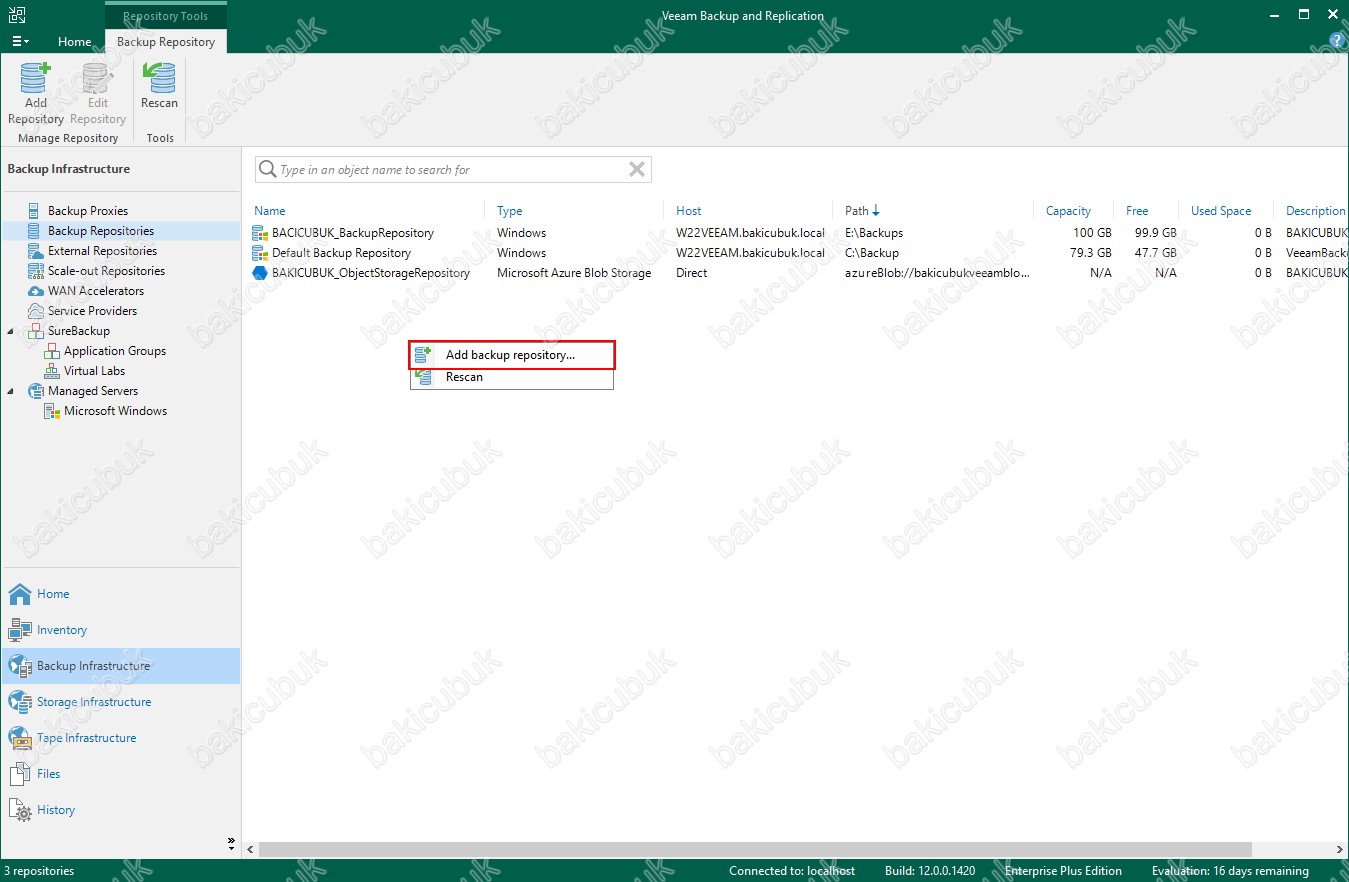This screenshot has height=882, width=1349.
Task: Open the main hamburger menu
Action: (20, 42)
